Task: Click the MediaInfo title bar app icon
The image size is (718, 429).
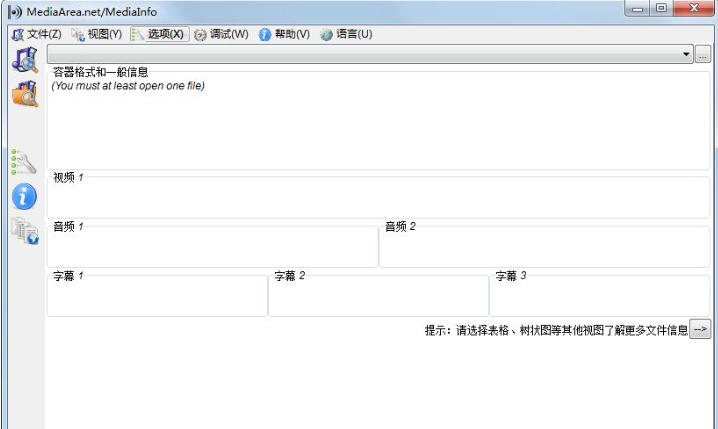Action: (x=15, y=12)
